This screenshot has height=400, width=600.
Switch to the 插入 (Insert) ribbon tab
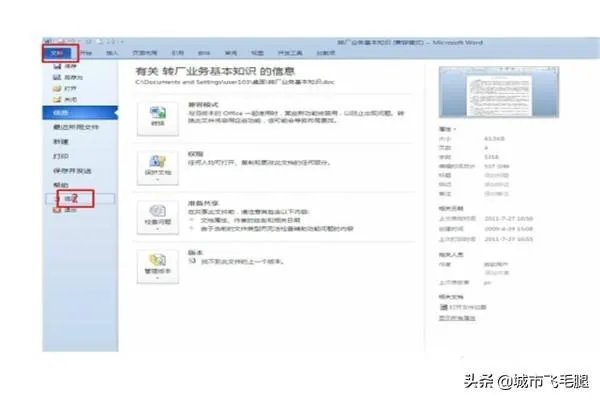pyautogui.click(x=112, y=53)
